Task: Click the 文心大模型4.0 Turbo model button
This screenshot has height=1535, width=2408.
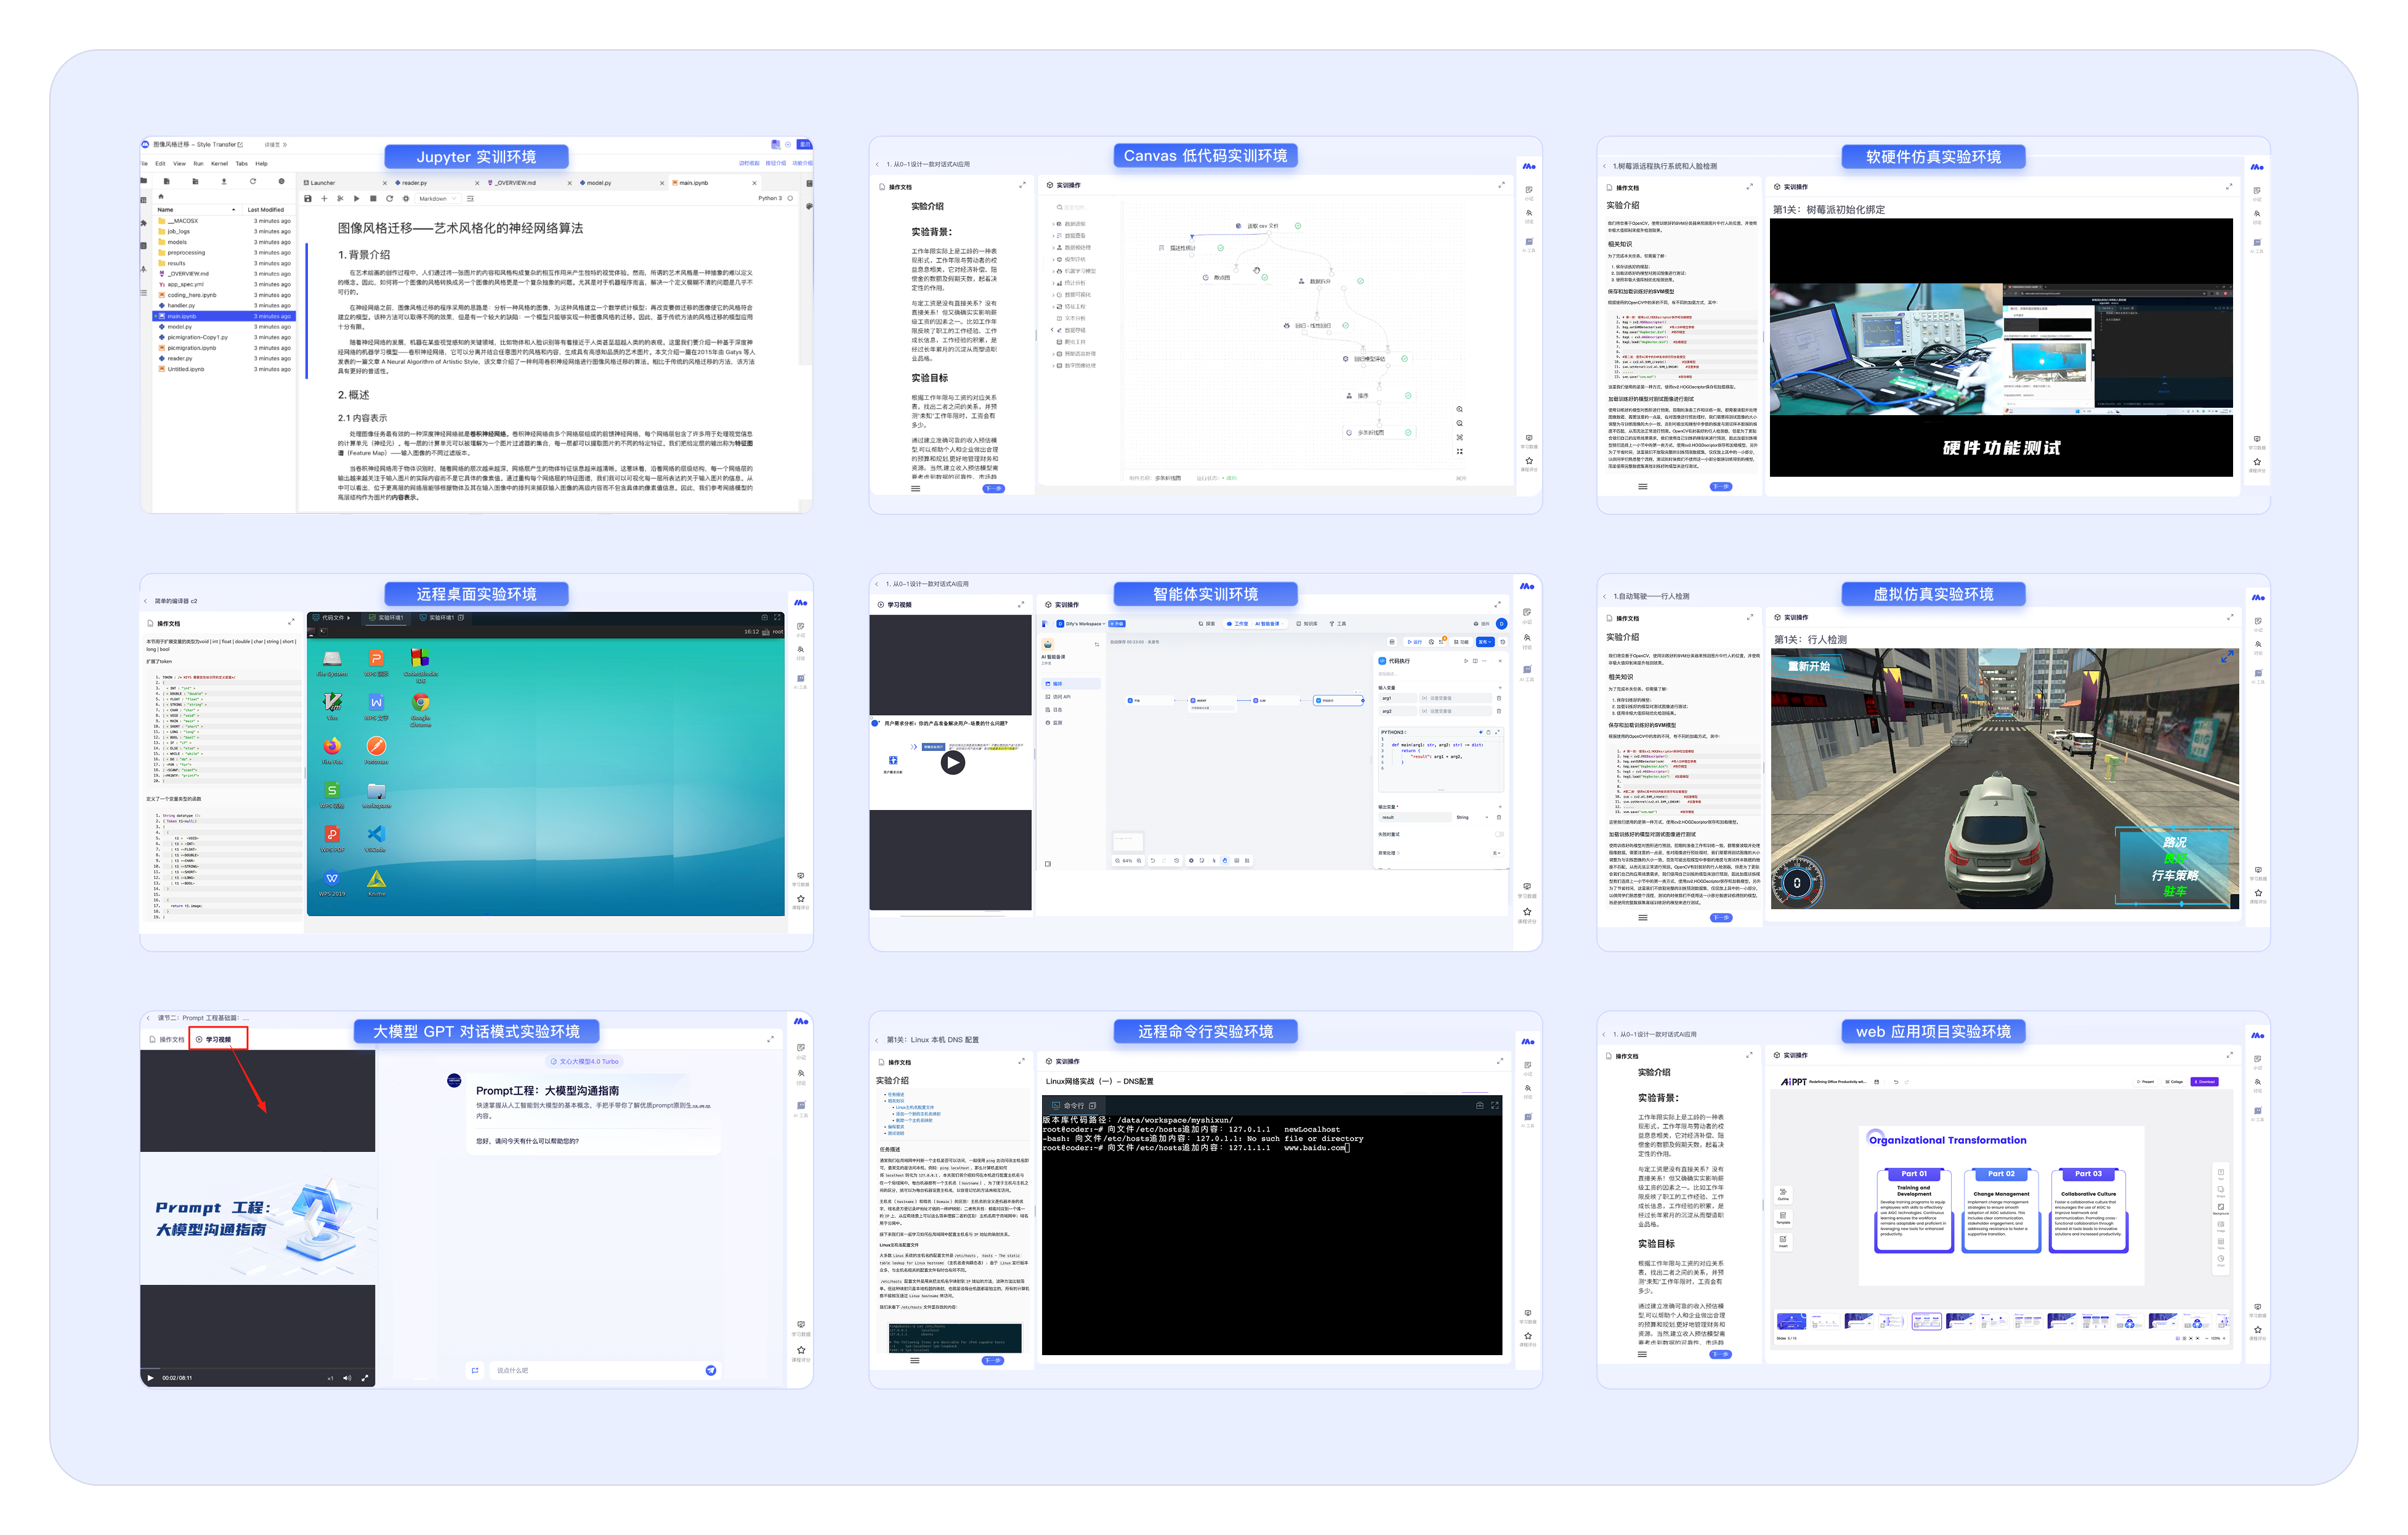Action: (x=584, y=1061)
